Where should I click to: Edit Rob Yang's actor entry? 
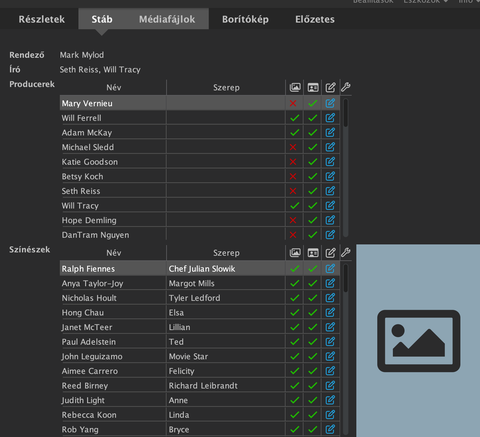pyautogui.click(x=330, y=429)
